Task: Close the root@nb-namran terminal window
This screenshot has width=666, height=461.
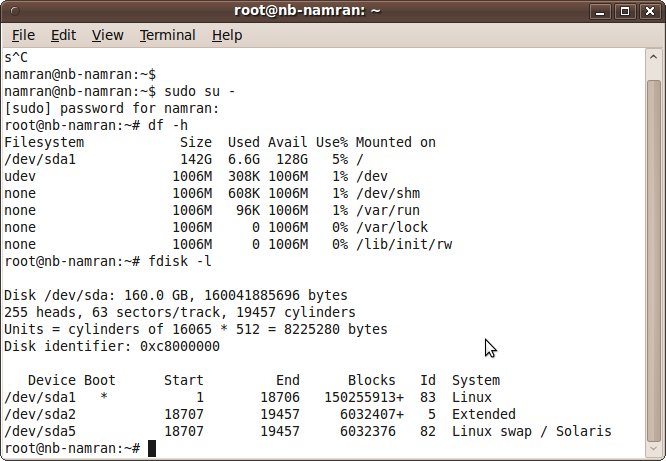Action: 650,11
